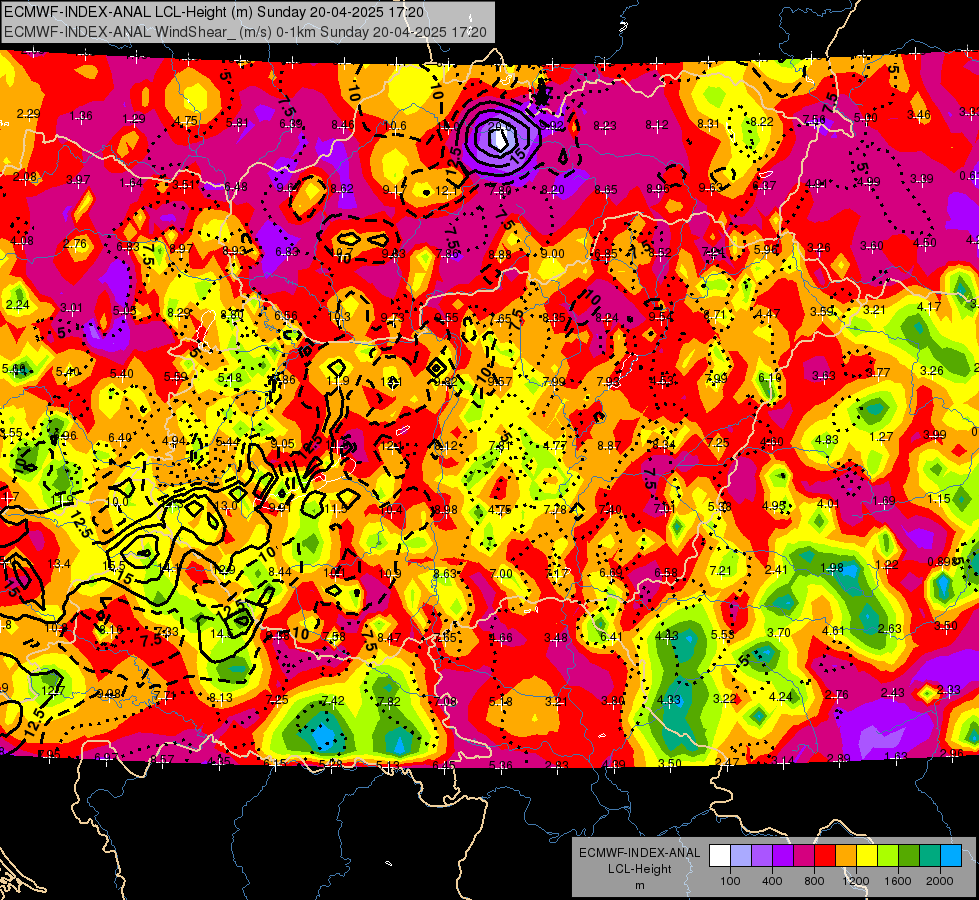
Task: Click the grid value '3.46'
Action: [x=919, y=114]
